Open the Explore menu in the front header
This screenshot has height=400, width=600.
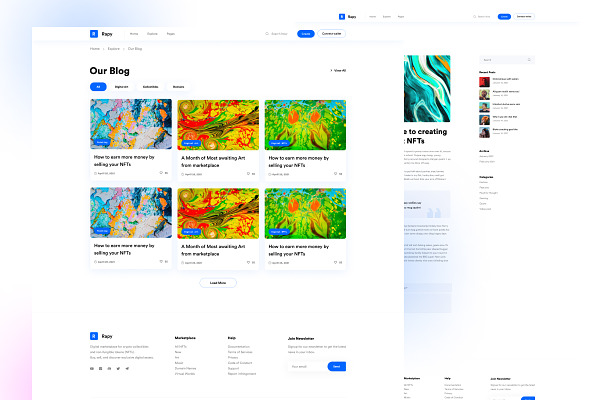point(152,34)
